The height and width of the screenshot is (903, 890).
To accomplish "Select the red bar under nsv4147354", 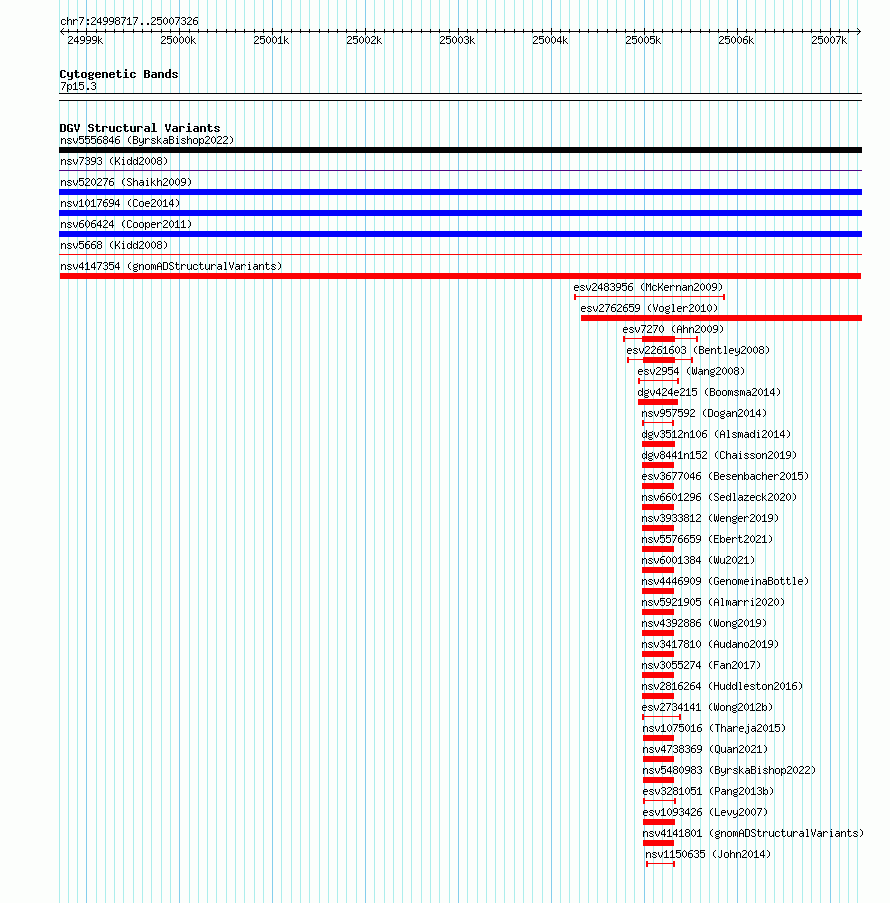I will click(460, 276).
